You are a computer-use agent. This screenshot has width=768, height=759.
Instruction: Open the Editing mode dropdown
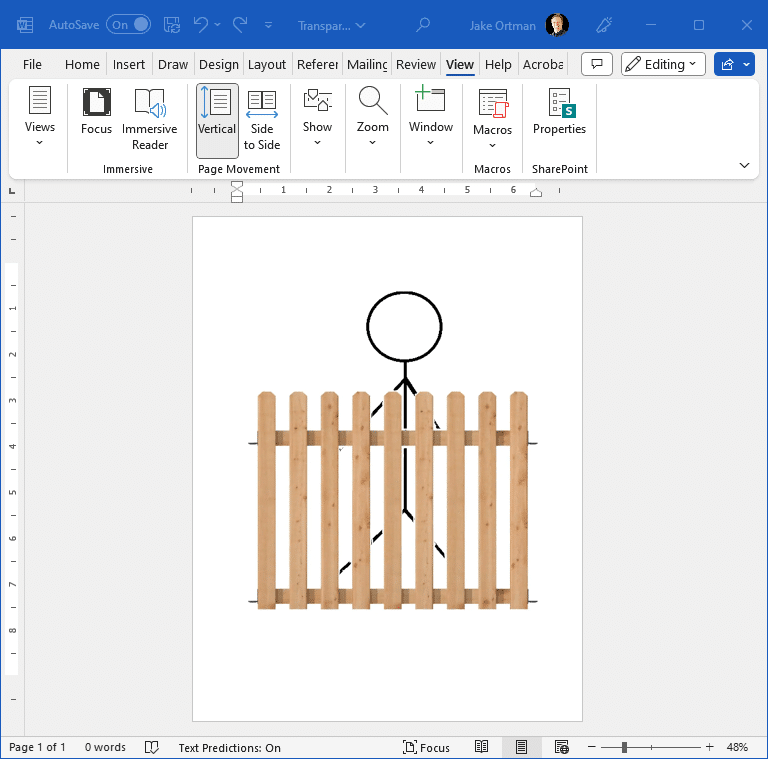point(663,64)
